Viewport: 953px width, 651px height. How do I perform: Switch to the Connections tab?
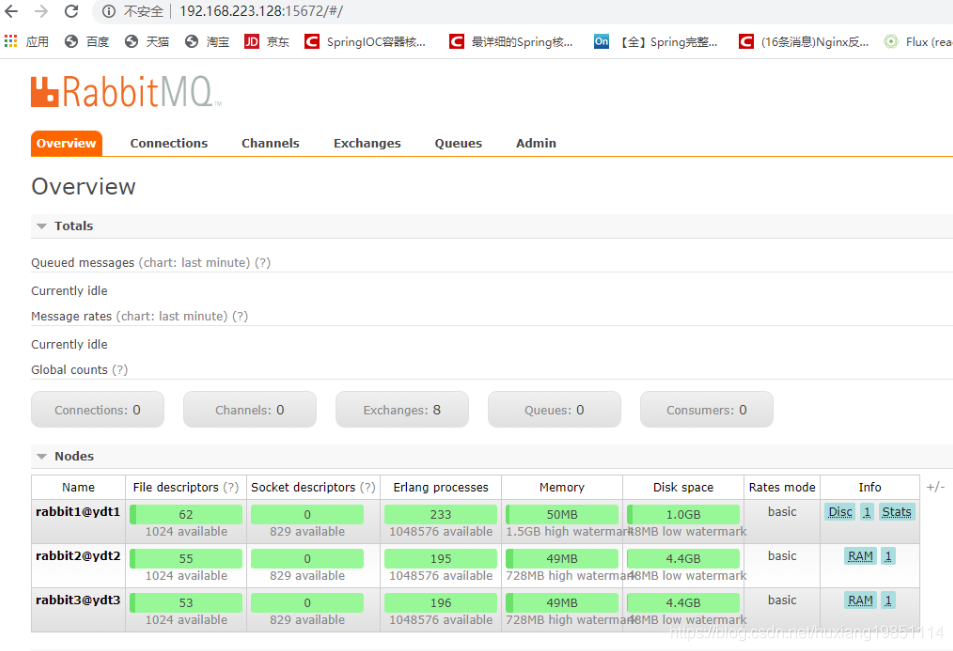tap(169, 143)
